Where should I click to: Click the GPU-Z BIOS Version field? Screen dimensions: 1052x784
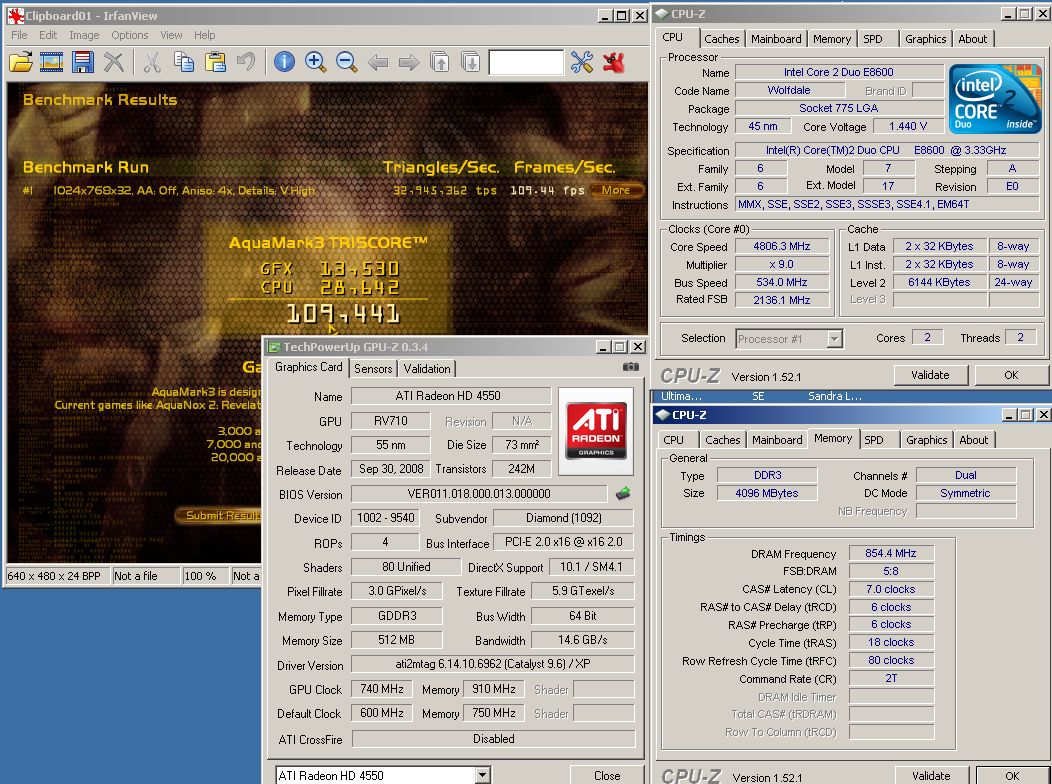(x=479, y=494)
